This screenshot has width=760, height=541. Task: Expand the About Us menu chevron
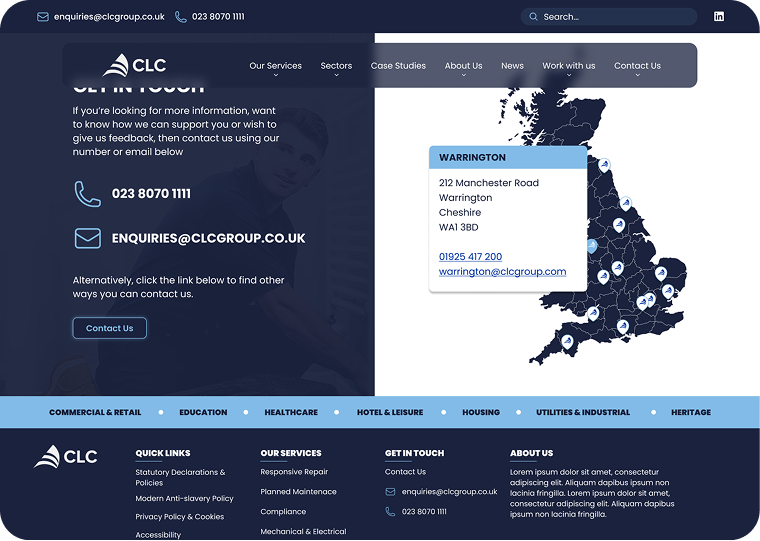click(x=463, y=75)
